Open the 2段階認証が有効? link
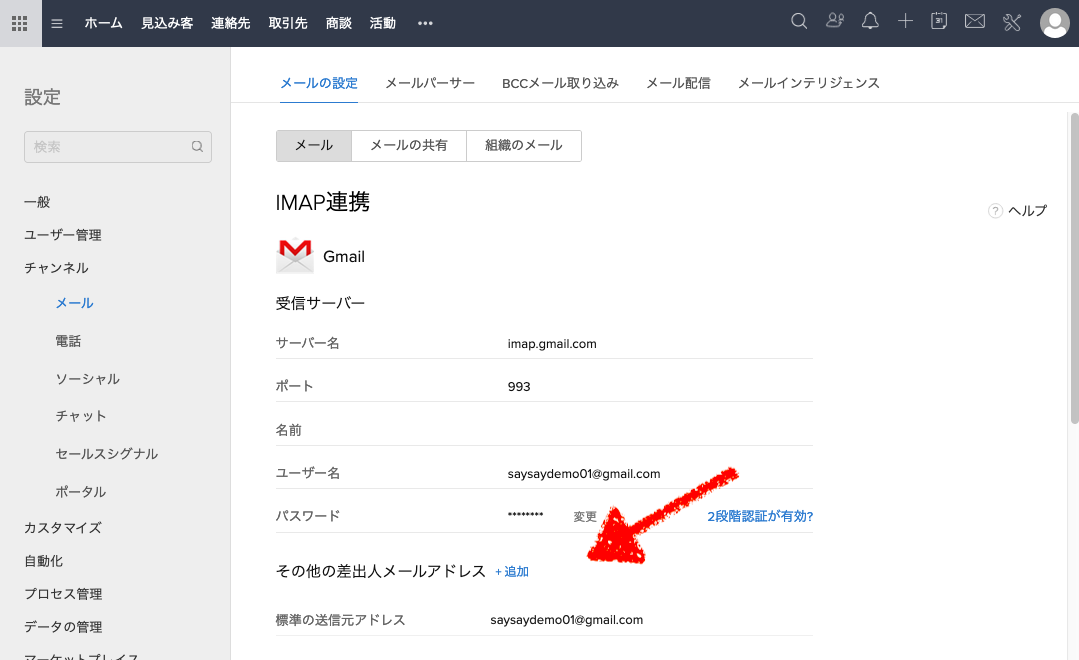The image size is (1079, 660). point(761,516)
